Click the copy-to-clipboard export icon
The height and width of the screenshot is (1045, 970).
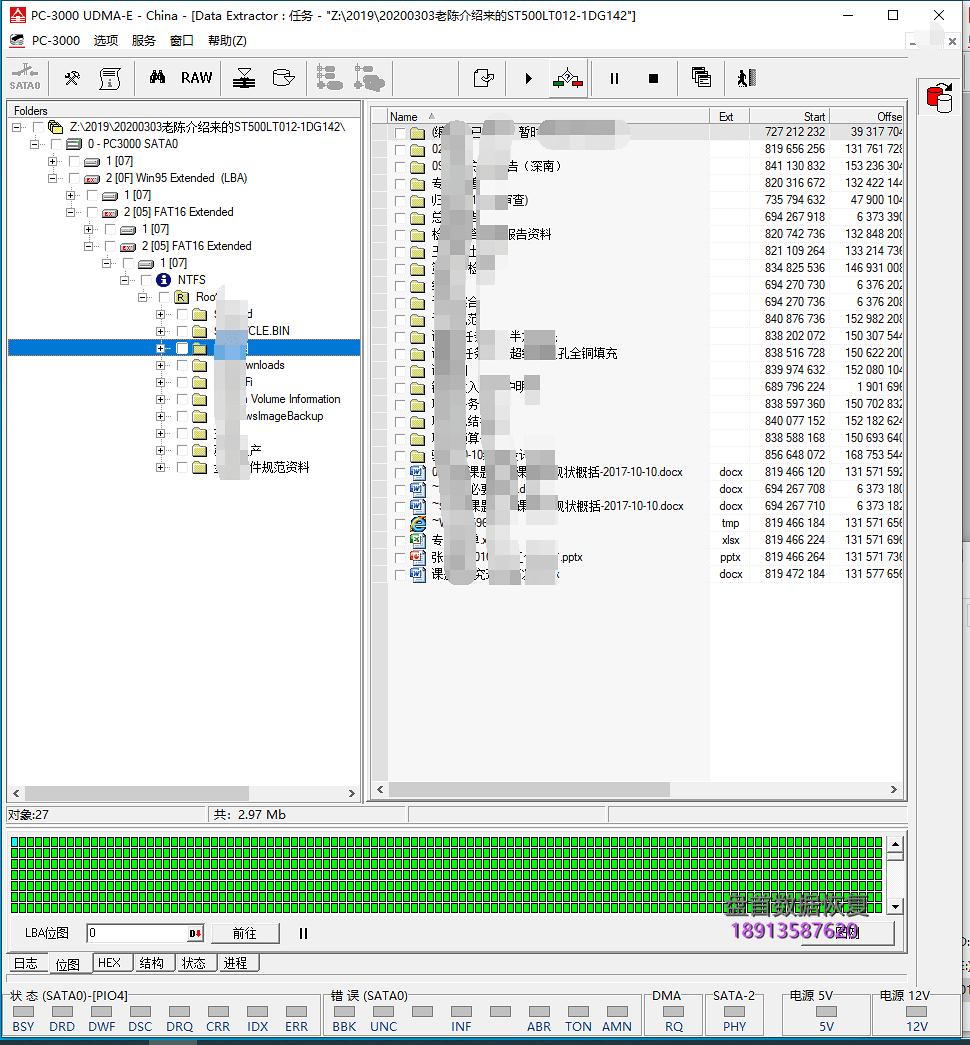click(483, 78)
